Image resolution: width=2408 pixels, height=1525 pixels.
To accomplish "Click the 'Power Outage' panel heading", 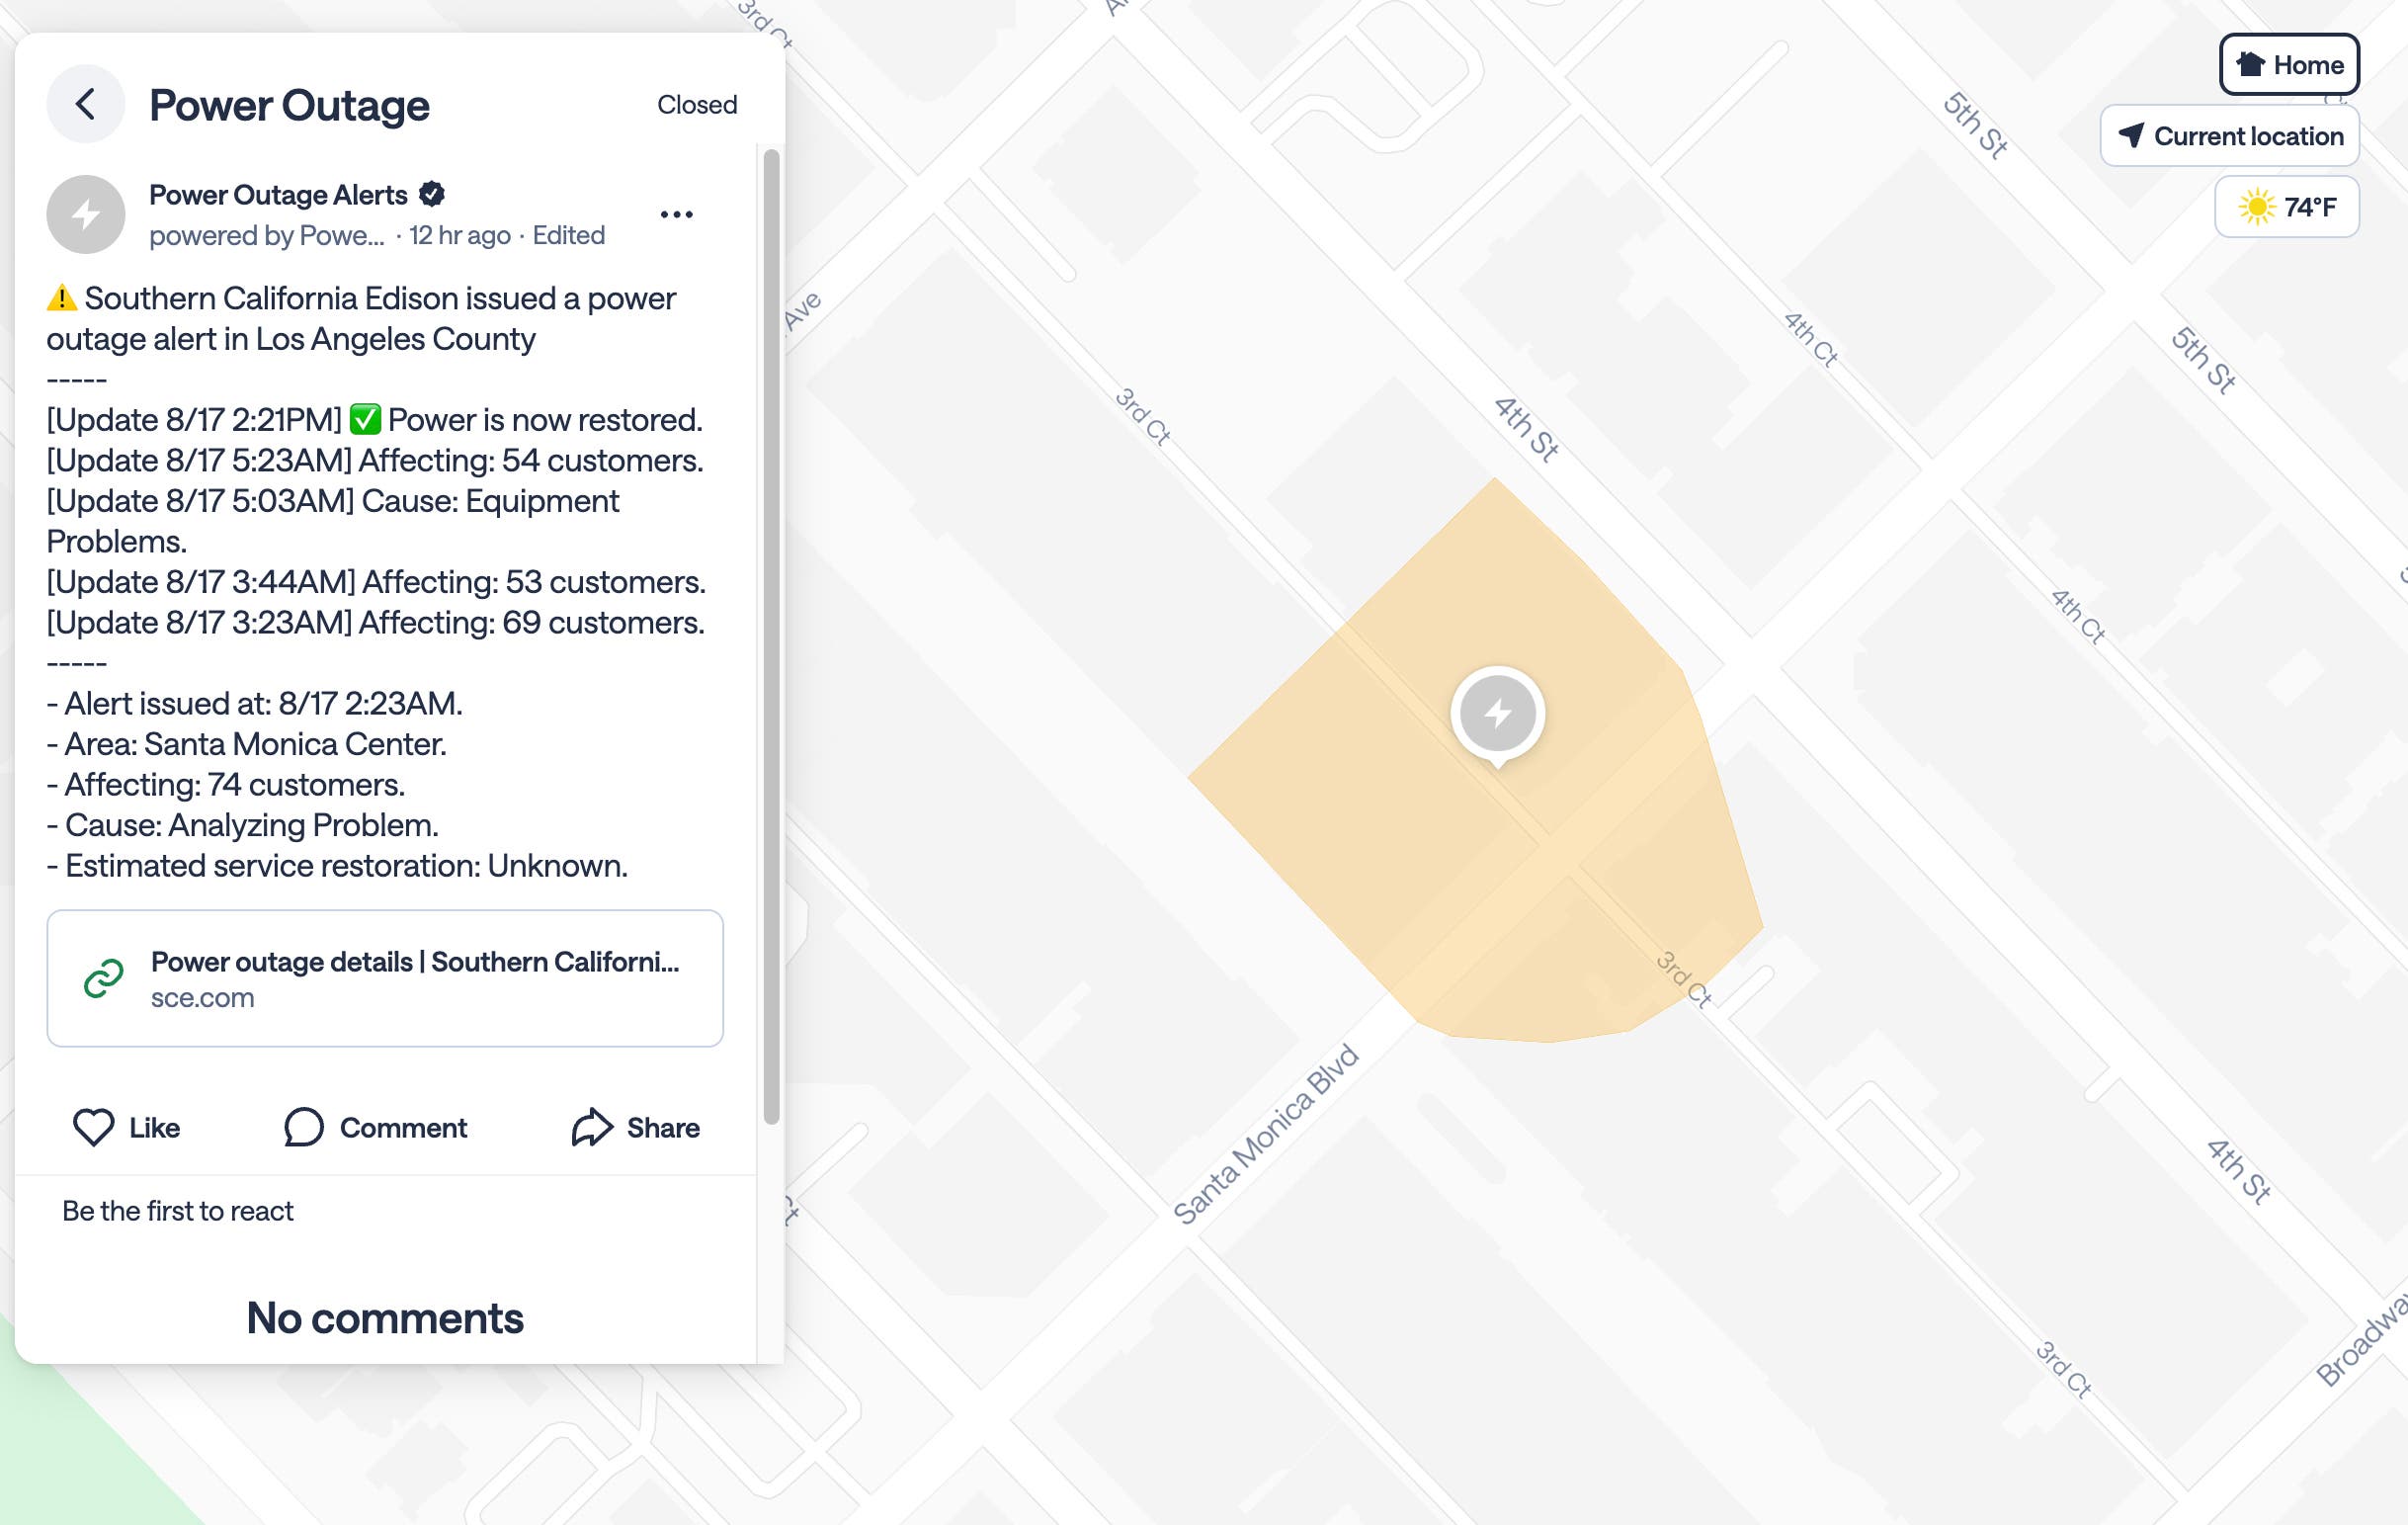I will point(289,104).
